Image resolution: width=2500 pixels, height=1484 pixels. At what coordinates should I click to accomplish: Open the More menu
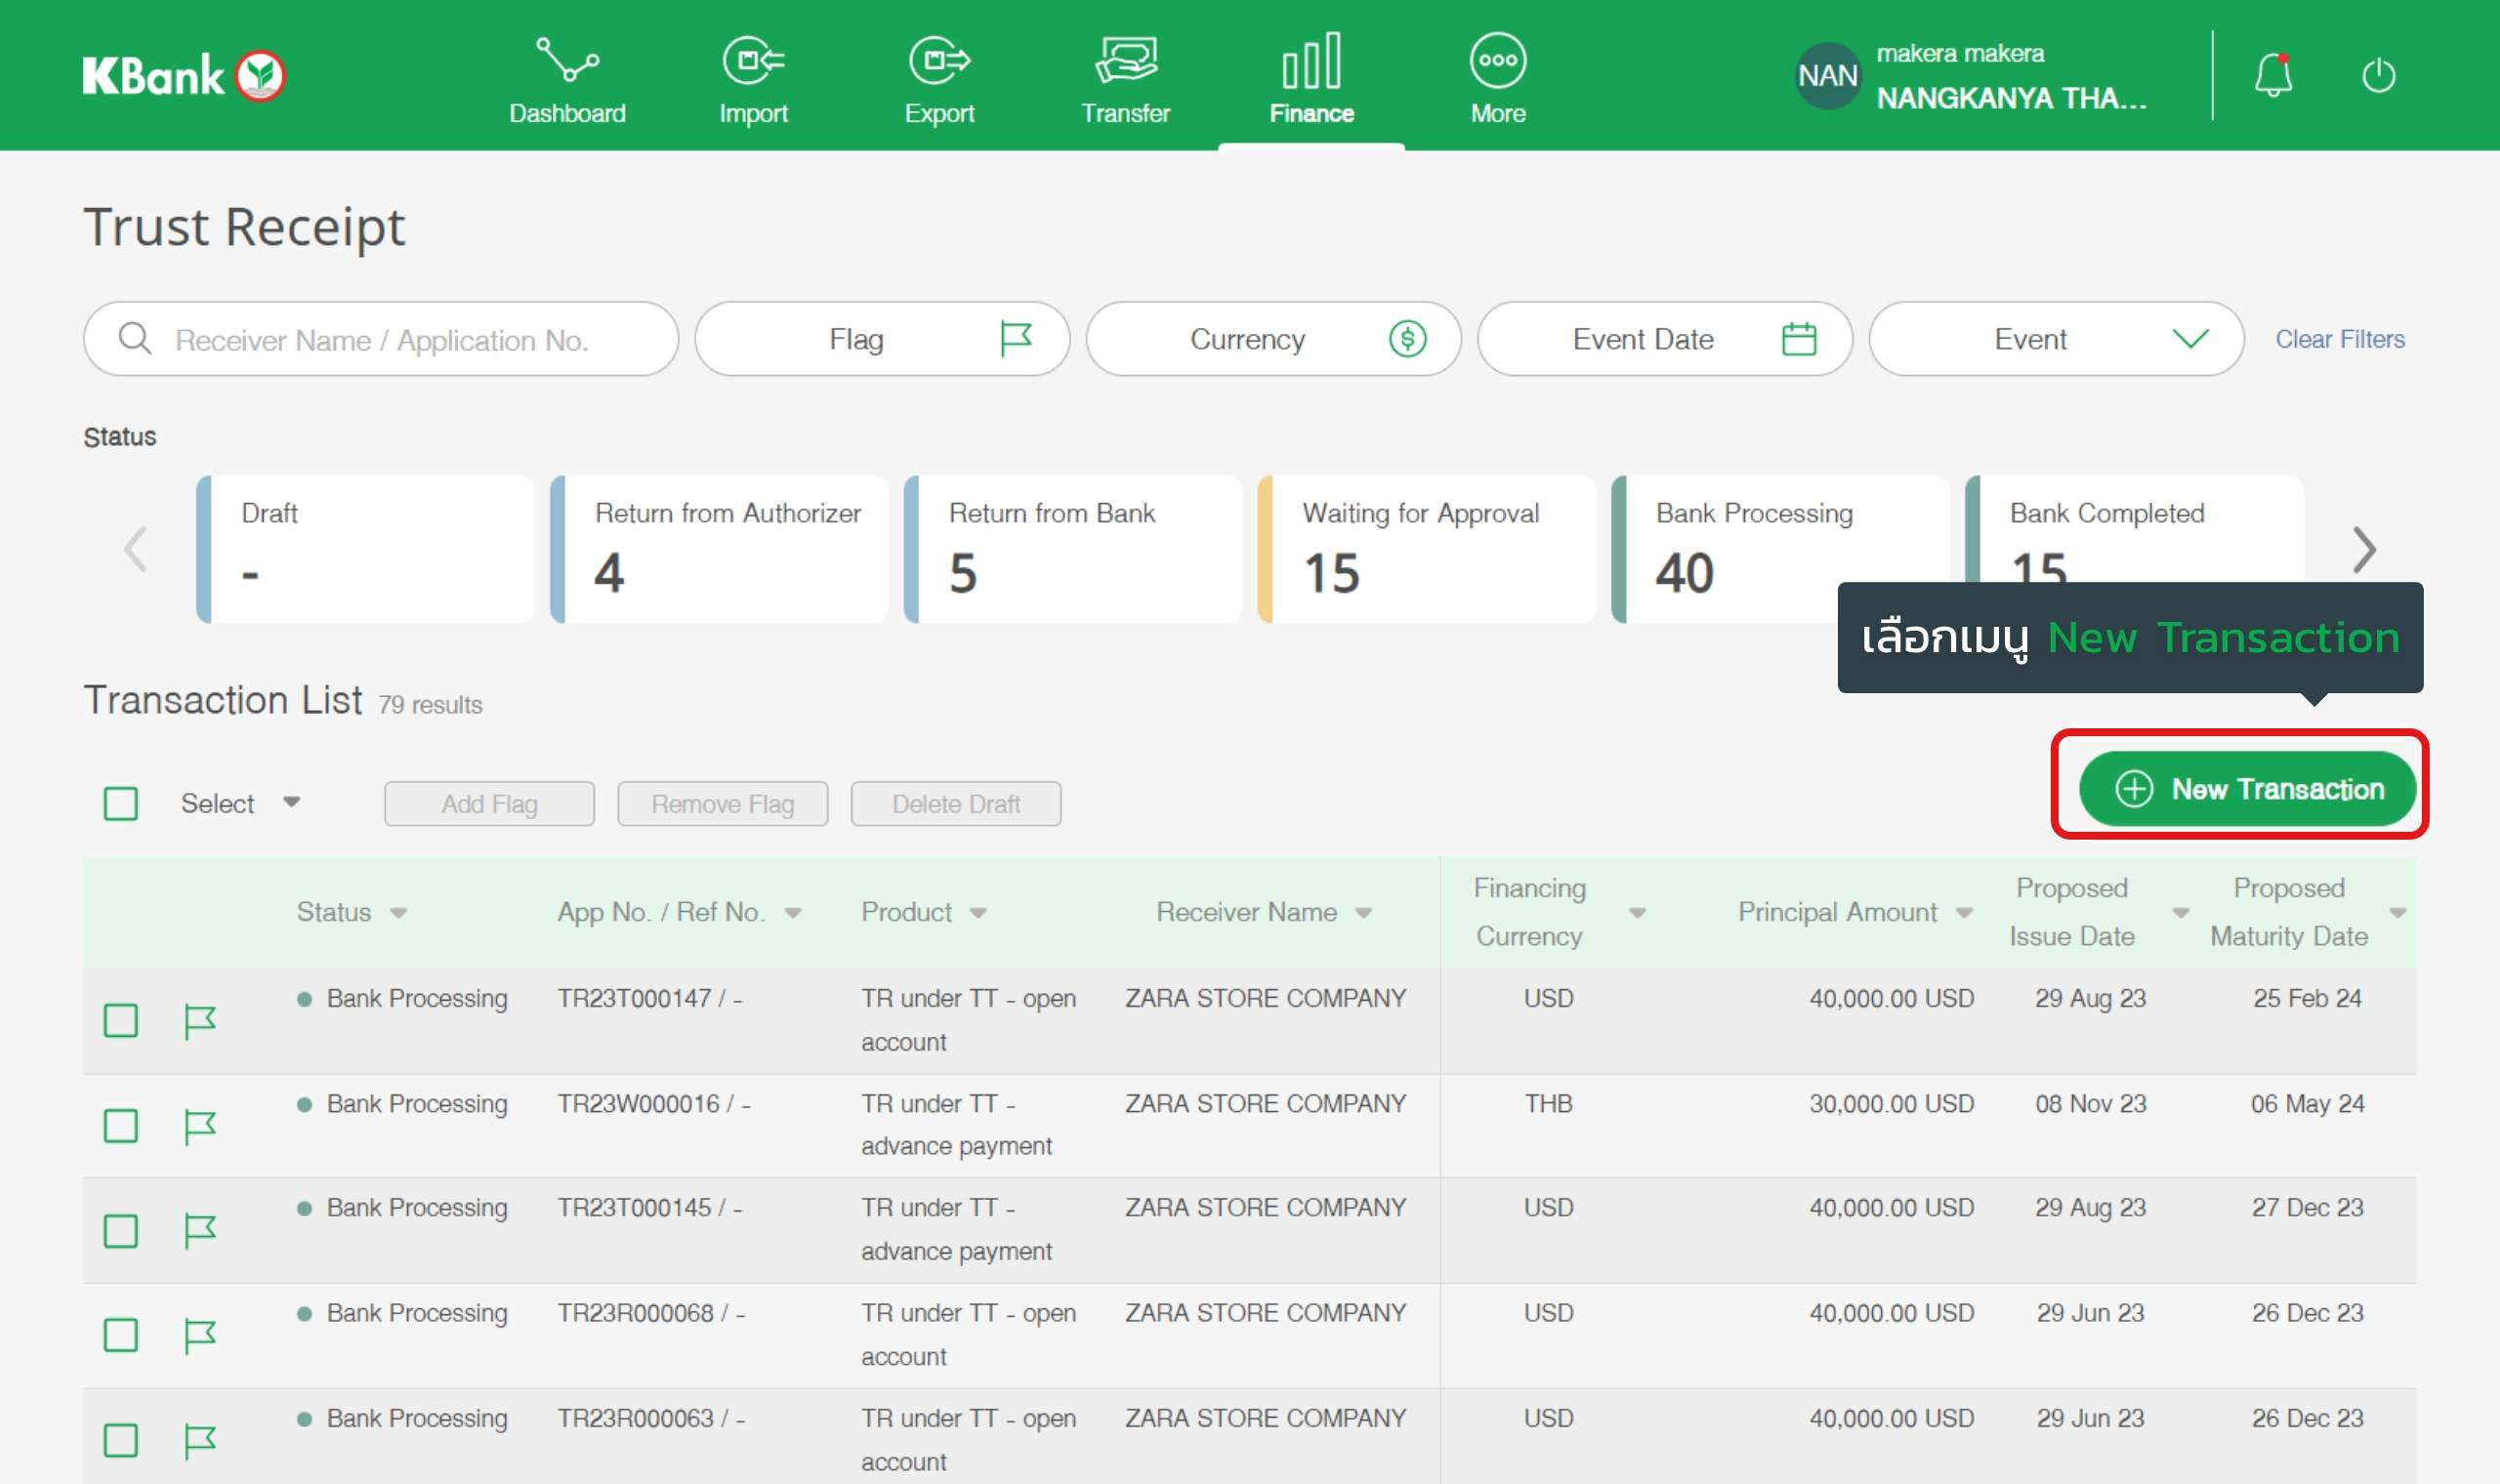pos(1497,78)
